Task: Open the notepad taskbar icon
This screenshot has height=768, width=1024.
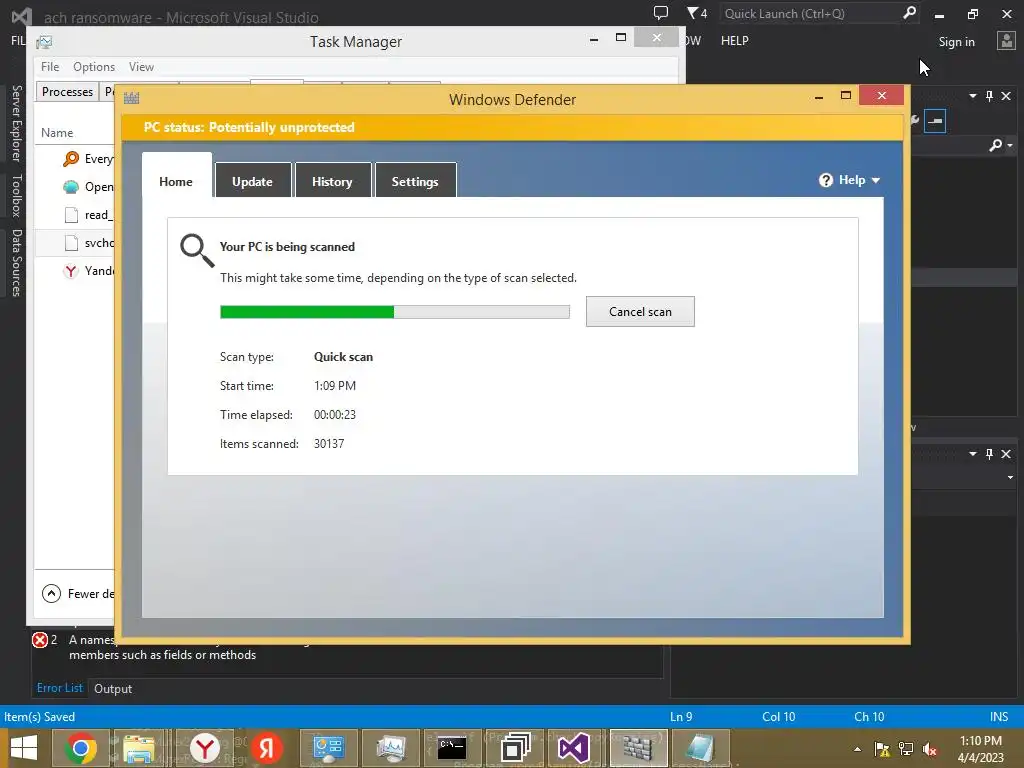Action: (x=699, y=748)
